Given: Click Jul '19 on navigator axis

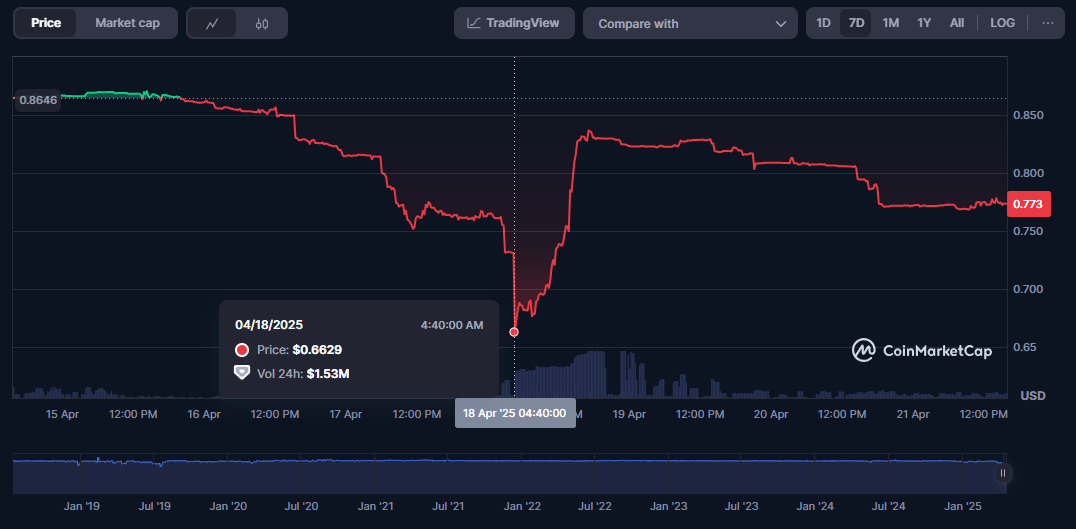Looking at the screenshot, I should click(155, 506).
